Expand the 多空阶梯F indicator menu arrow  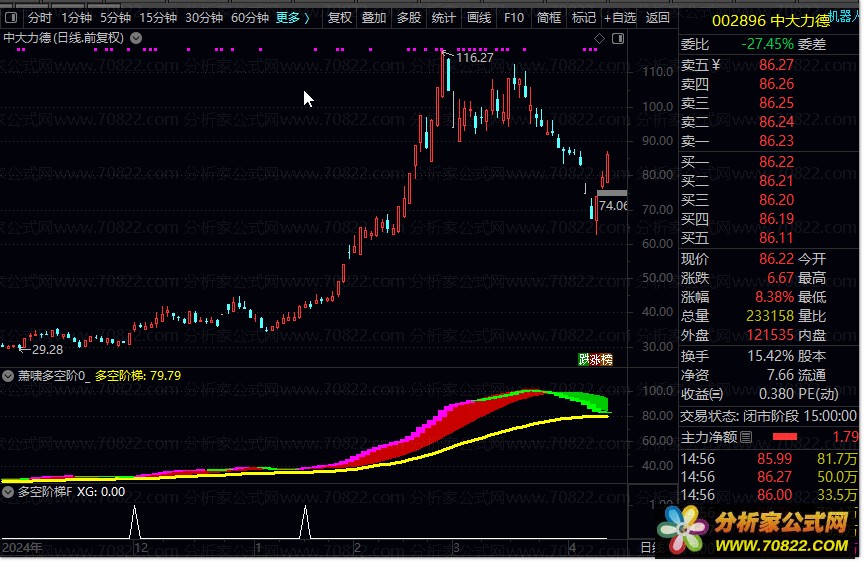[9, 492]
